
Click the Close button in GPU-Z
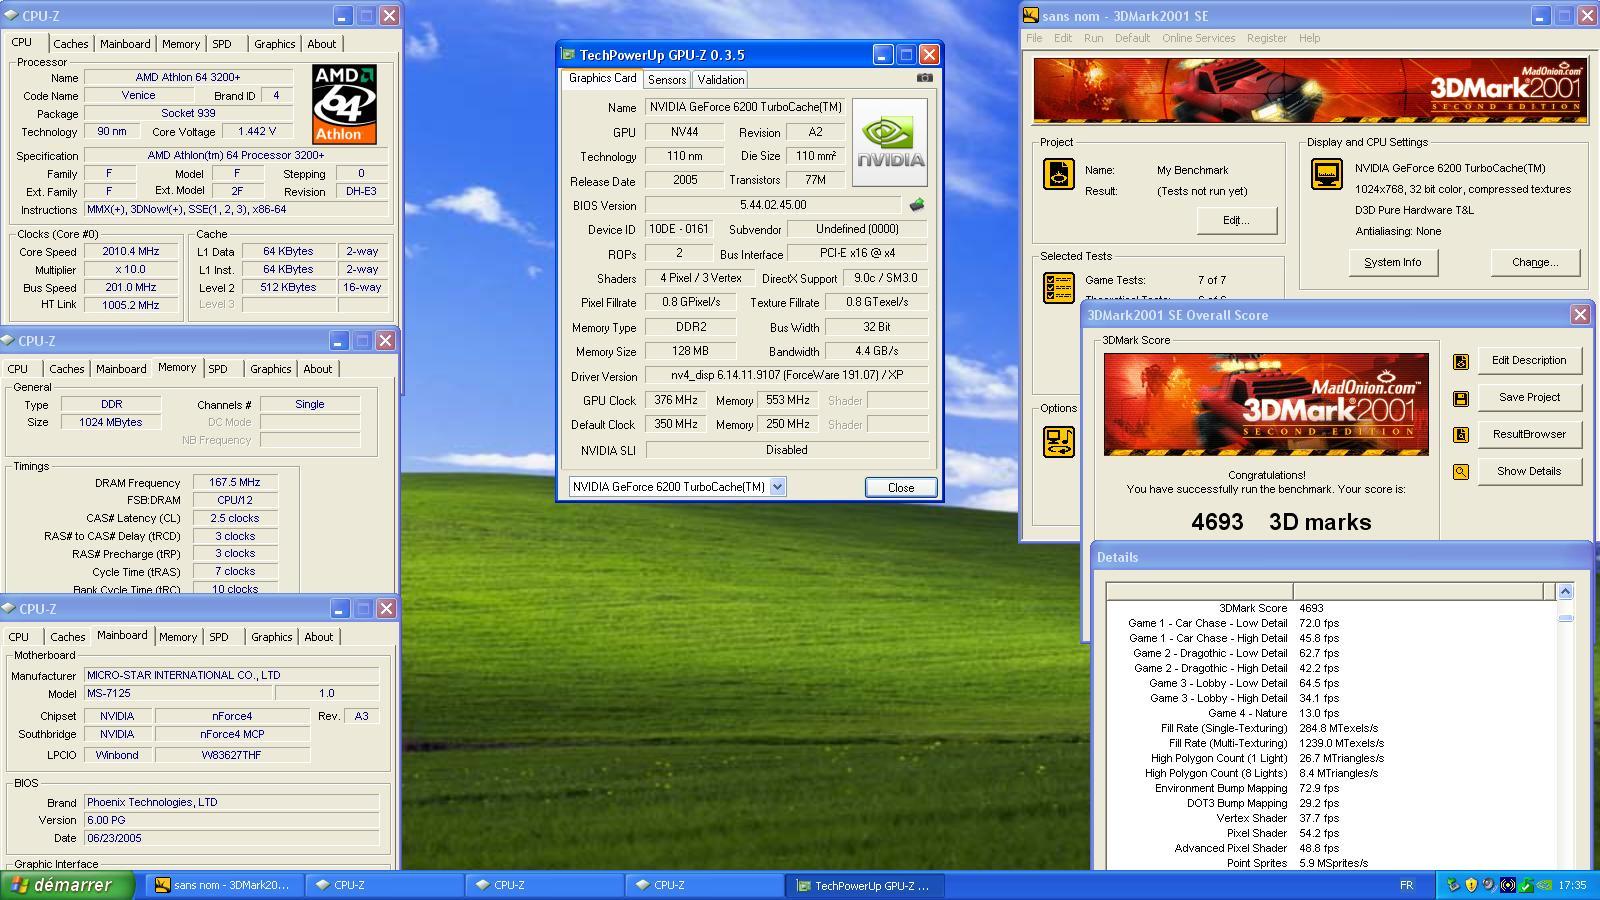click(900, 487)
